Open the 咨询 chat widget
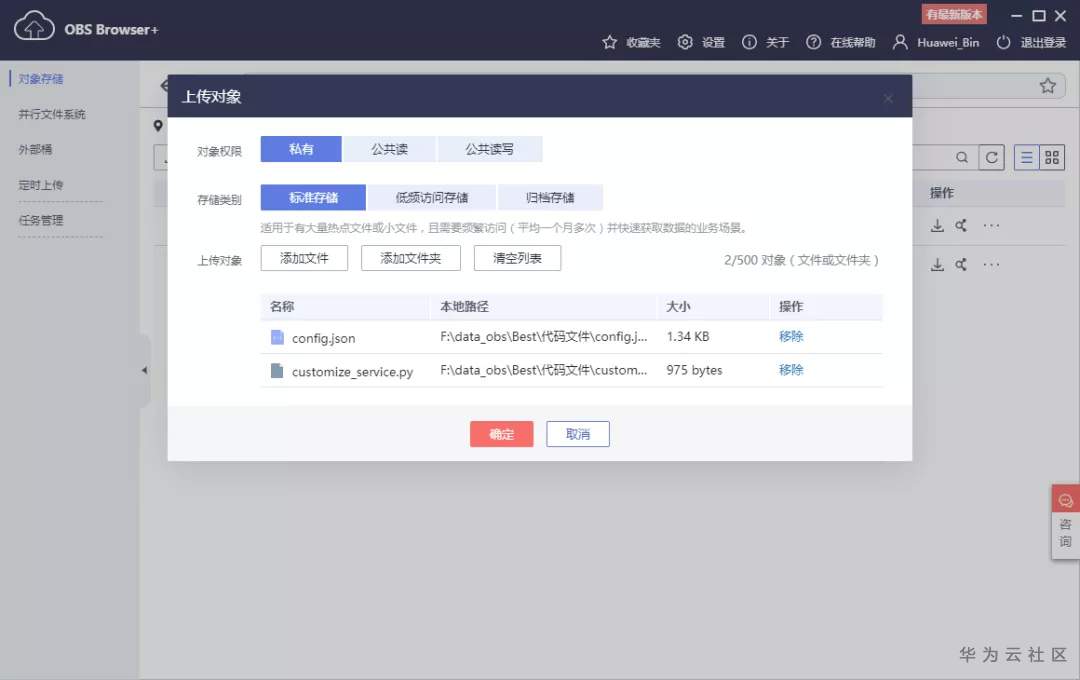Image resolution: width=1080 pixels, height=680 pixels. pos(1066,522)
